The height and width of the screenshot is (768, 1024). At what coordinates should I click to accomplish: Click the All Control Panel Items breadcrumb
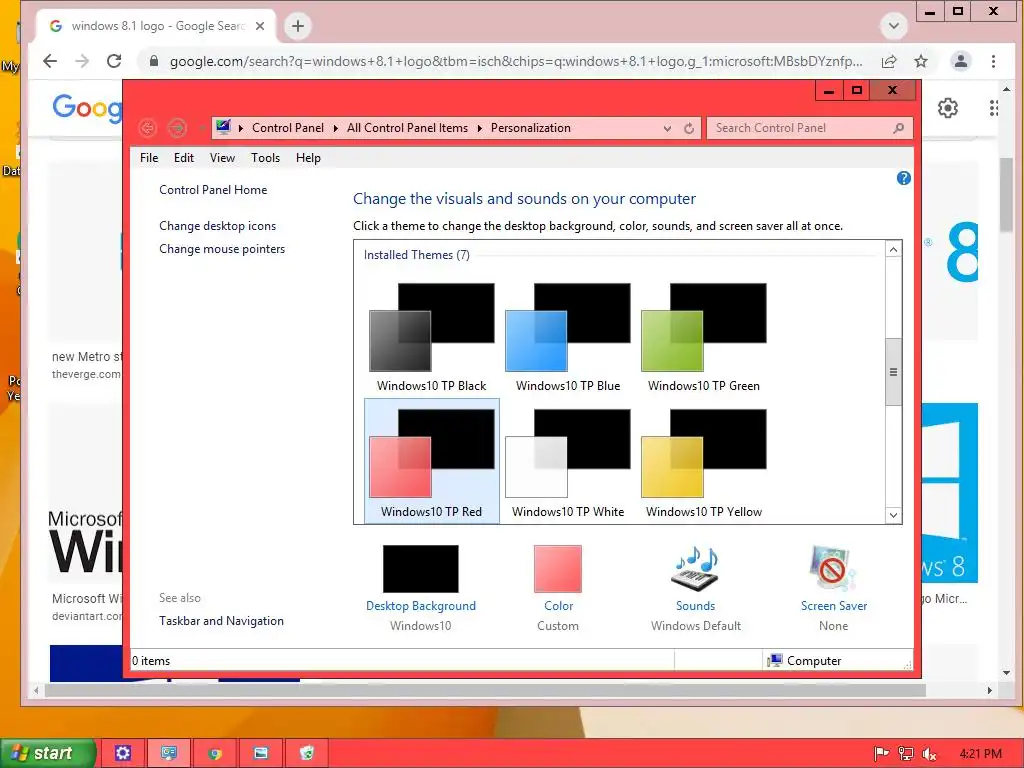(408, 128)
